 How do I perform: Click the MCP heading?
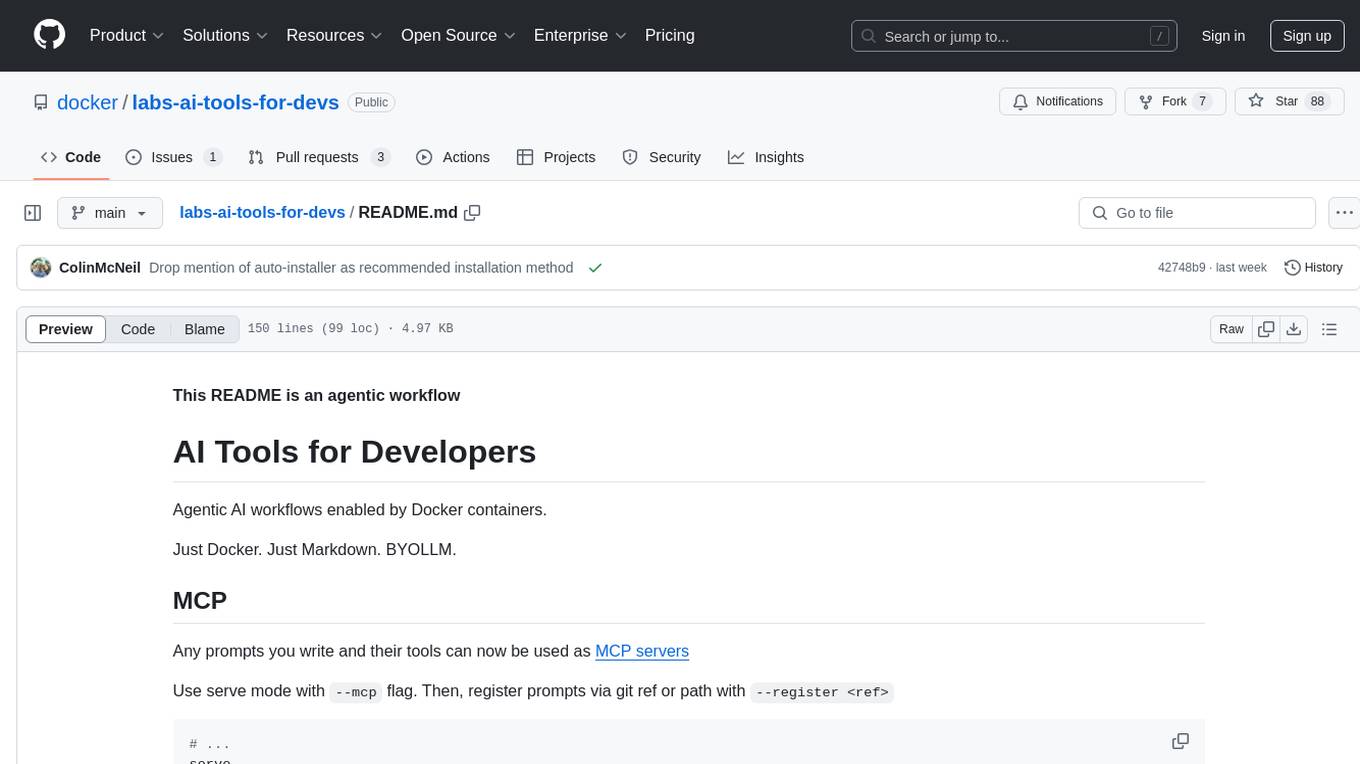tap(200, 600)
